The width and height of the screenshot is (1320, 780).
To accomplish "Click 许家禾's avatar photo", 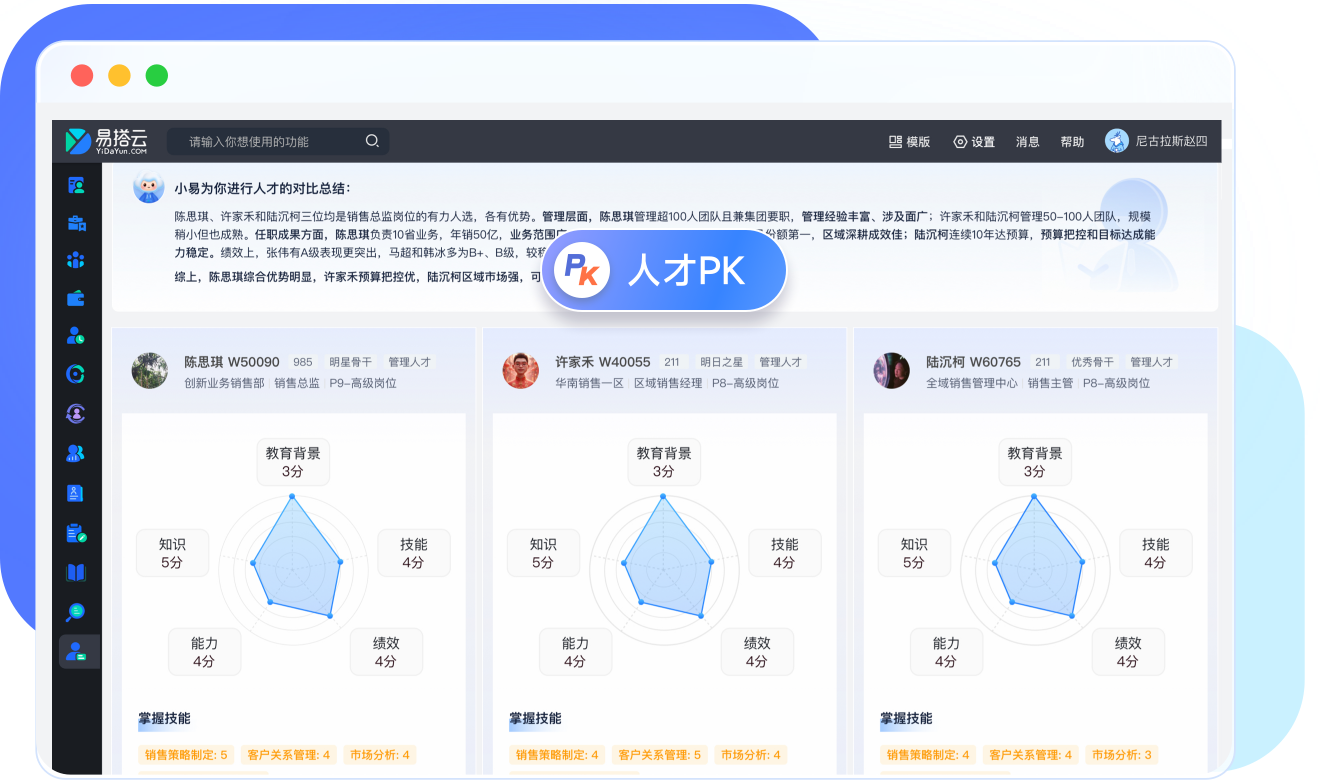I will pyautogui.click(x=521, y=370).
